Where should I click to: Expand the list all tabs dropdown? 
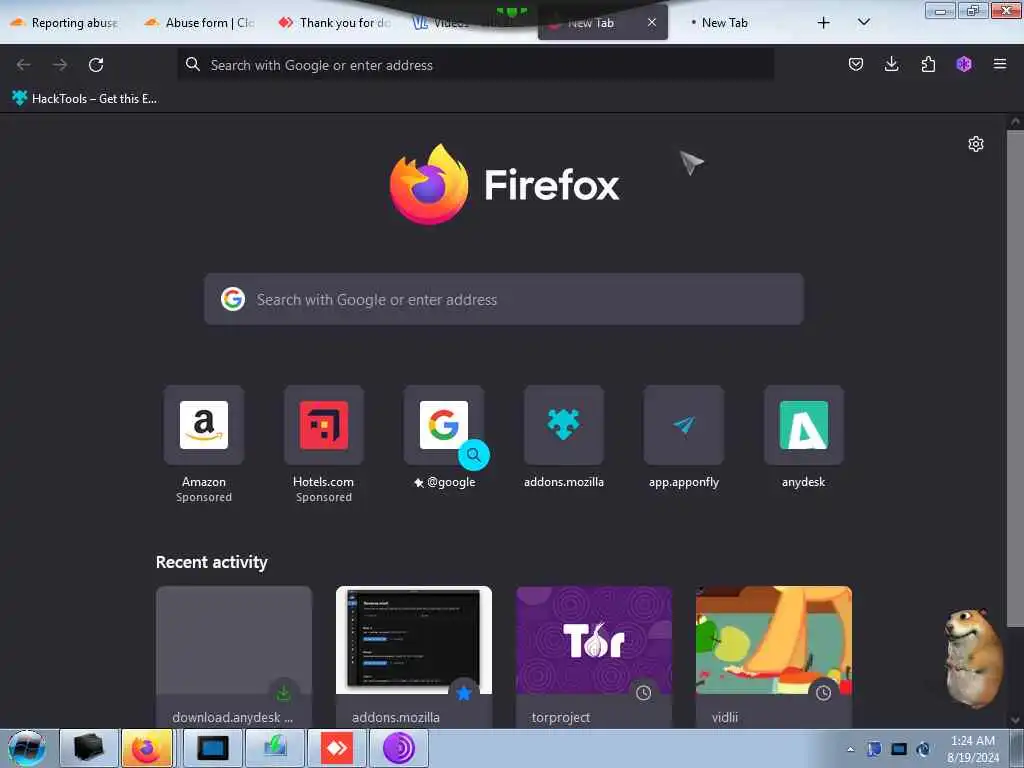tap(863, 22)
